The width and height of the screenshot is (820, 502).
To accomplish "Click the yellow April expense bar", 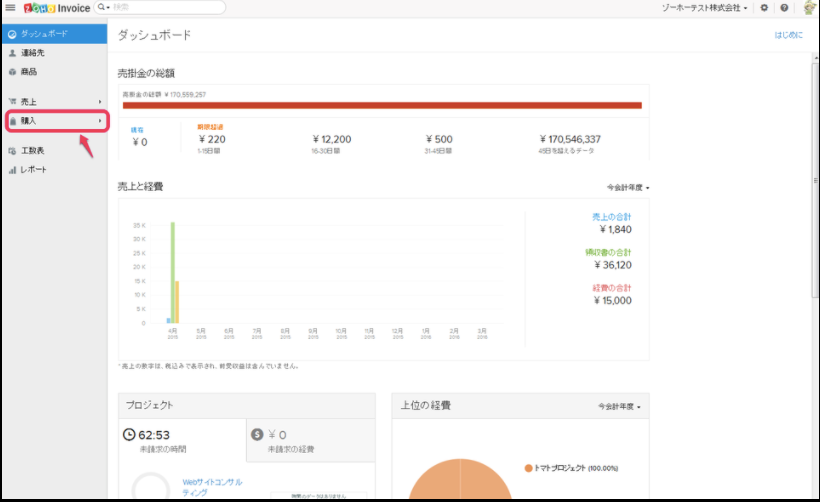I will coord(177,302).
